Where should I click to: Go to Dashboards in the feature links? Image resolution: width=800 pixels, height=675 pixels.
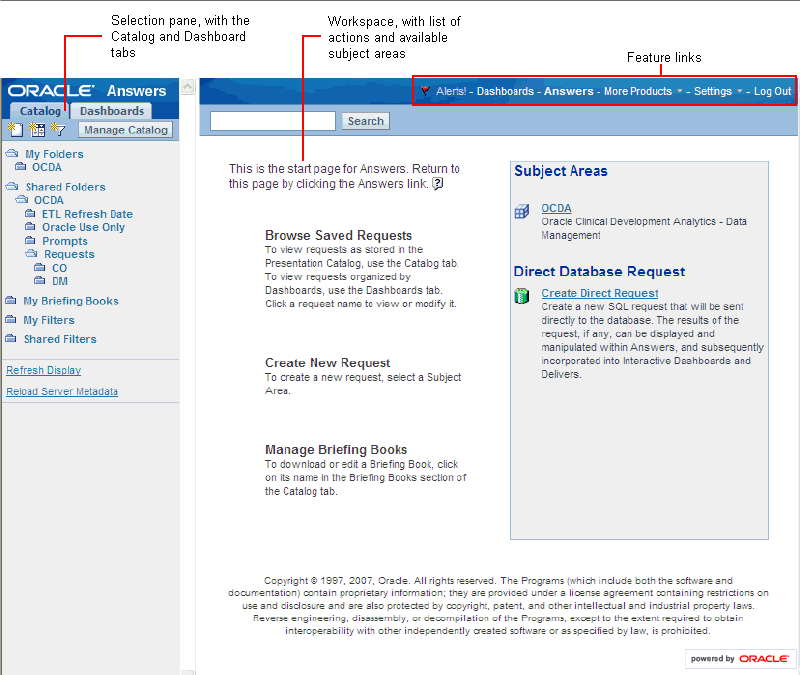click(505, 91)
